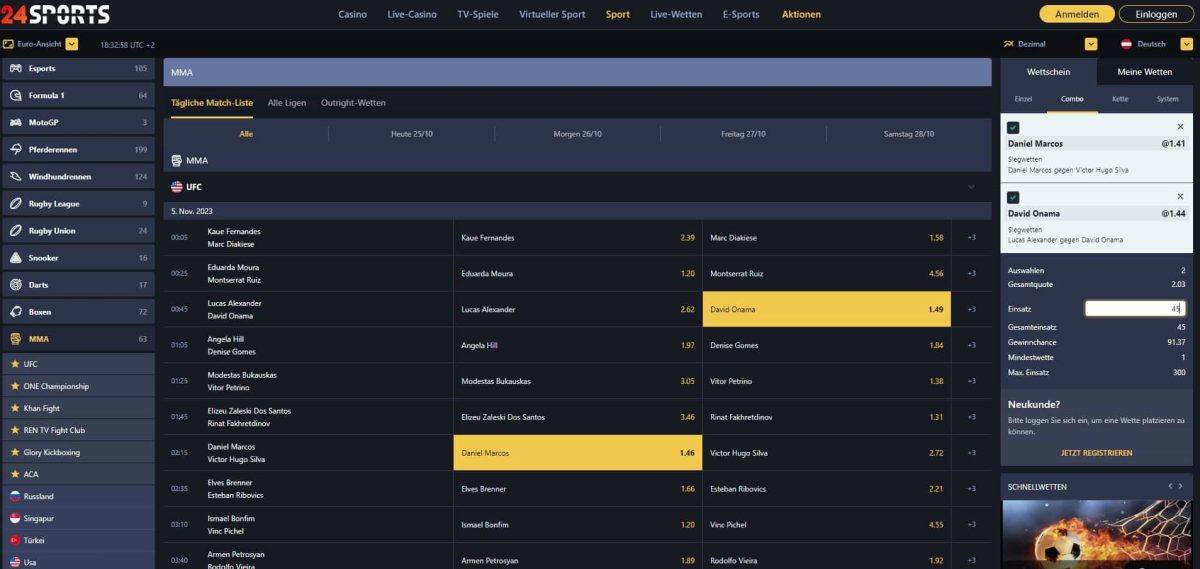
Task: Select Einzel bet type tab
Action: point(1023,99)
